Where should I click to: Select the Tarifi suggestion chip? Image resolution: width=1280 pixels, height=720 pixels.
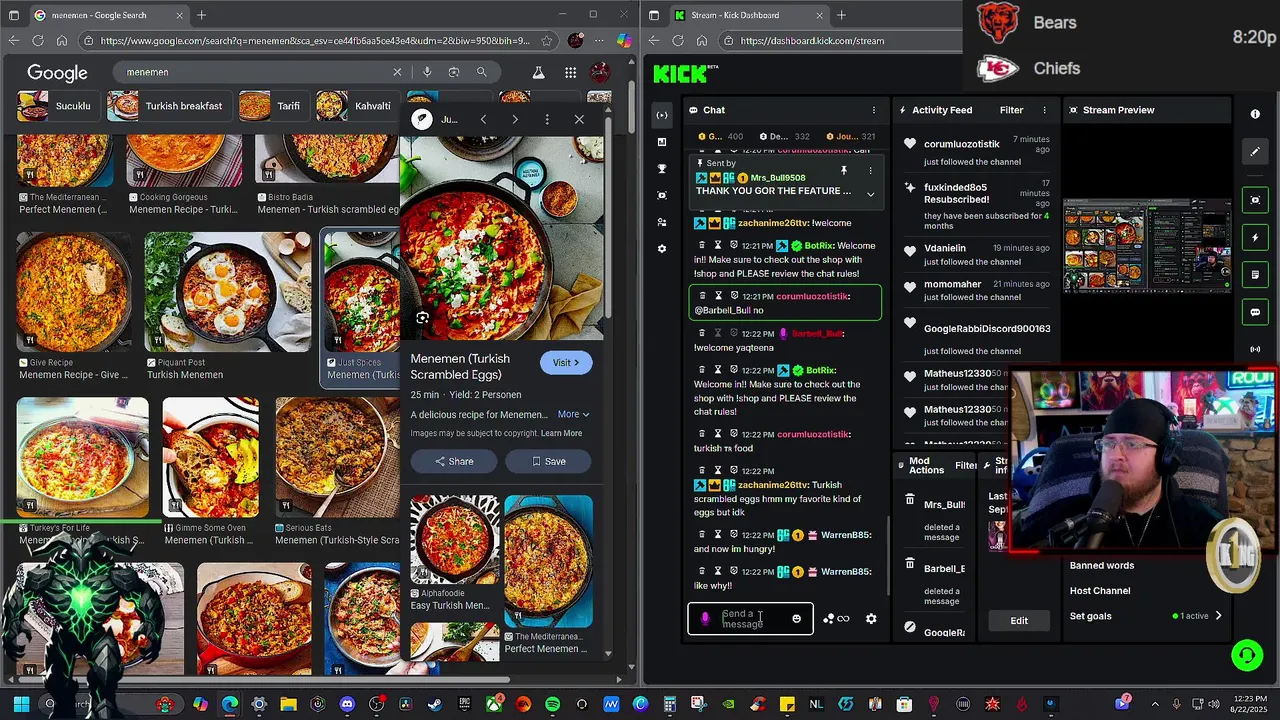tap(273, 105)
